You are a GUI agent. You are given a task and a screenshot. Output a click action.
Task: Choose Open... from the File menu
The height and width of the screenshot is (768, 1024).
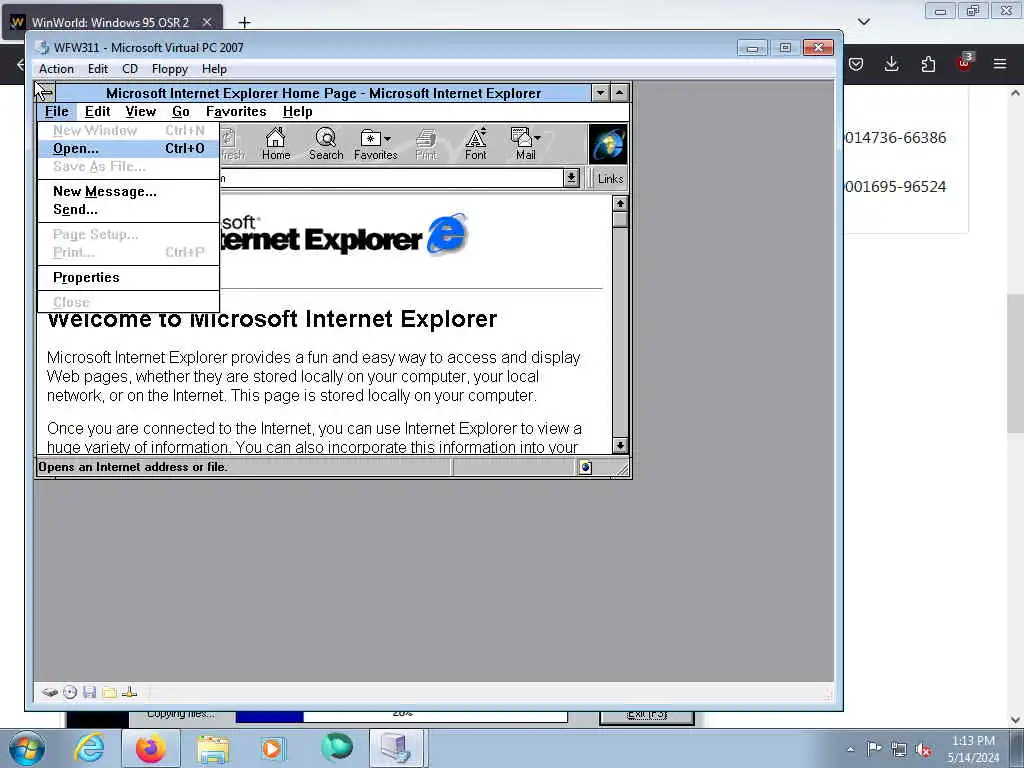pyautogui.click(x=128, y=148)
